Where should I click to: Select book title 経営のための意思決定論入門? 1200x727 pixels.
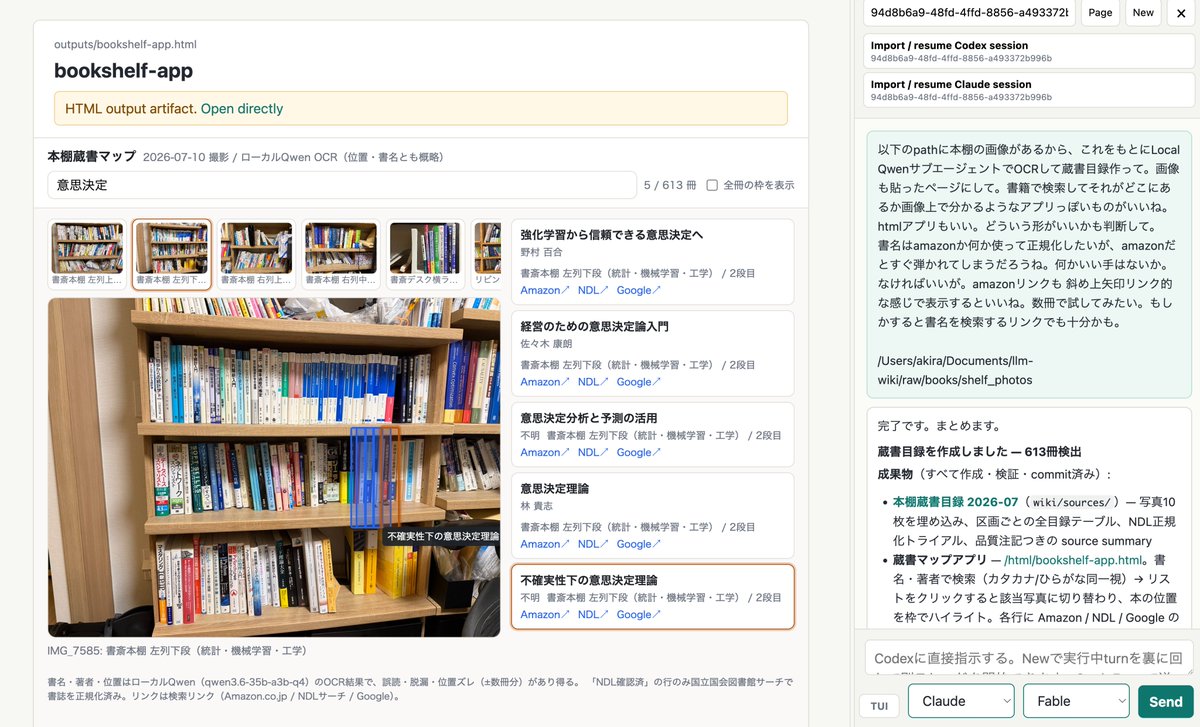click(594, 326)
